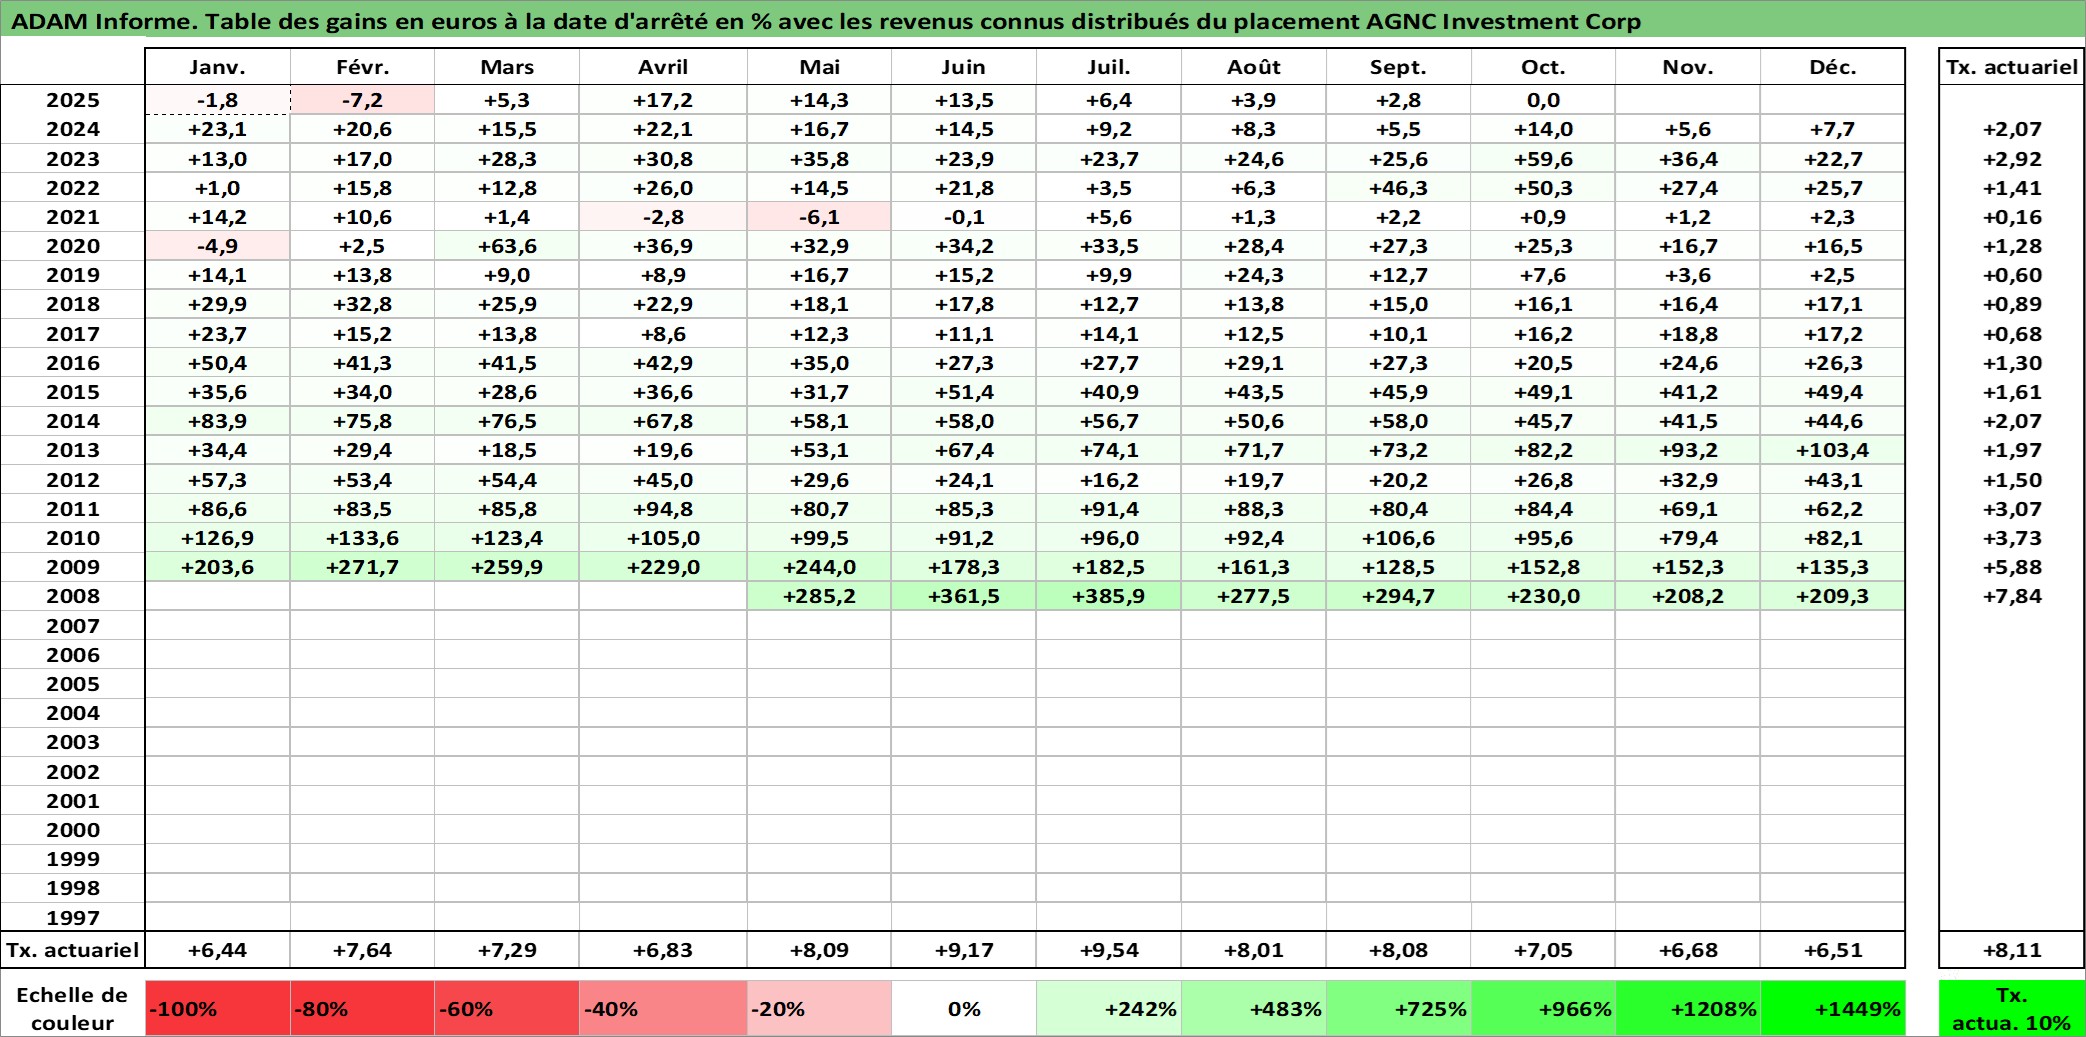Viewport: 2086px width, 1037px height.
Task: Select the +46,3 cell in 2022 row
Action: [1398, 188]
